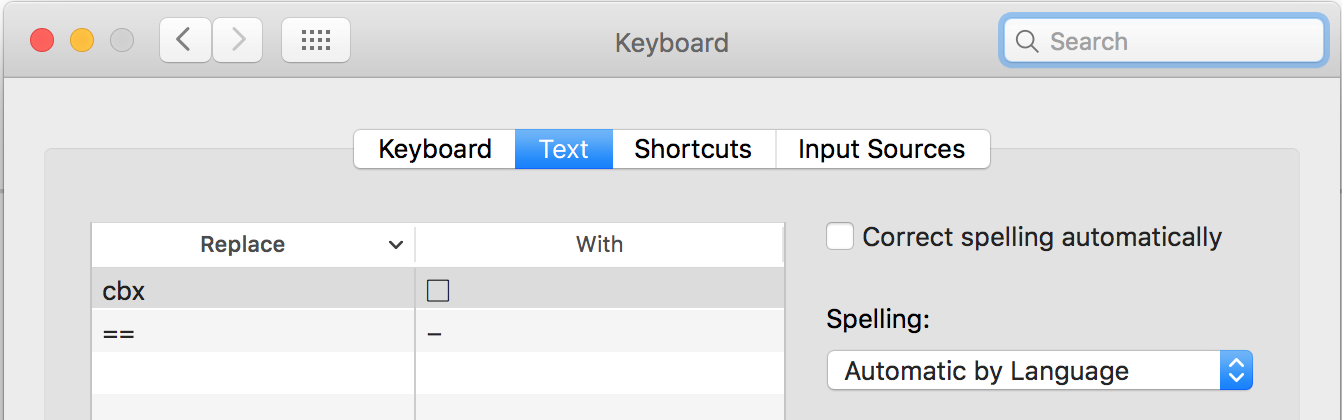The height and width of the screenshot is (420, 1342).
Task: Click the yellow minimize window button
Action: pos(82,41)
